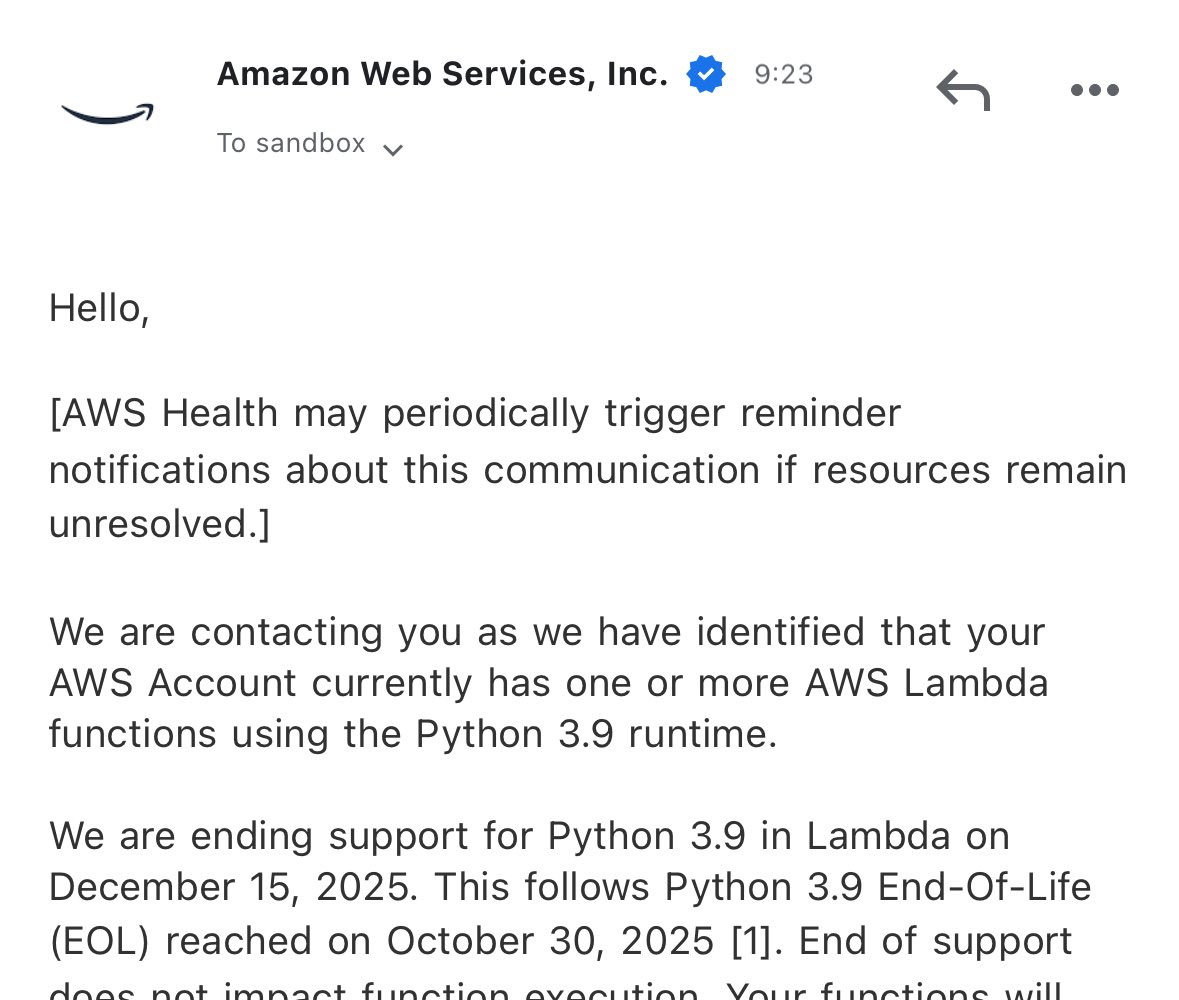Click the "We are contacting you" paragraph
Screen dimensions: 1179x1000
[548, 683]
